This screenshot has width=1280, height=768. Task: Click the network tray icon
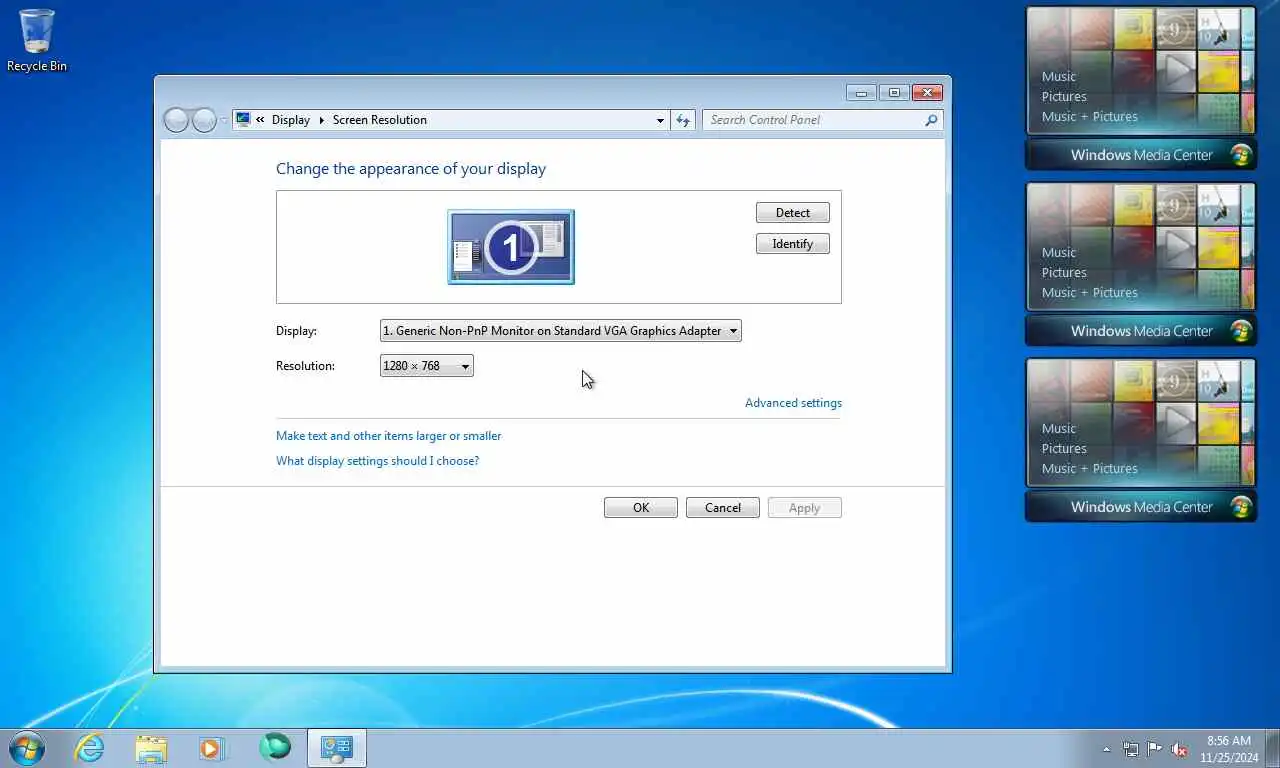click(1131, 749)
